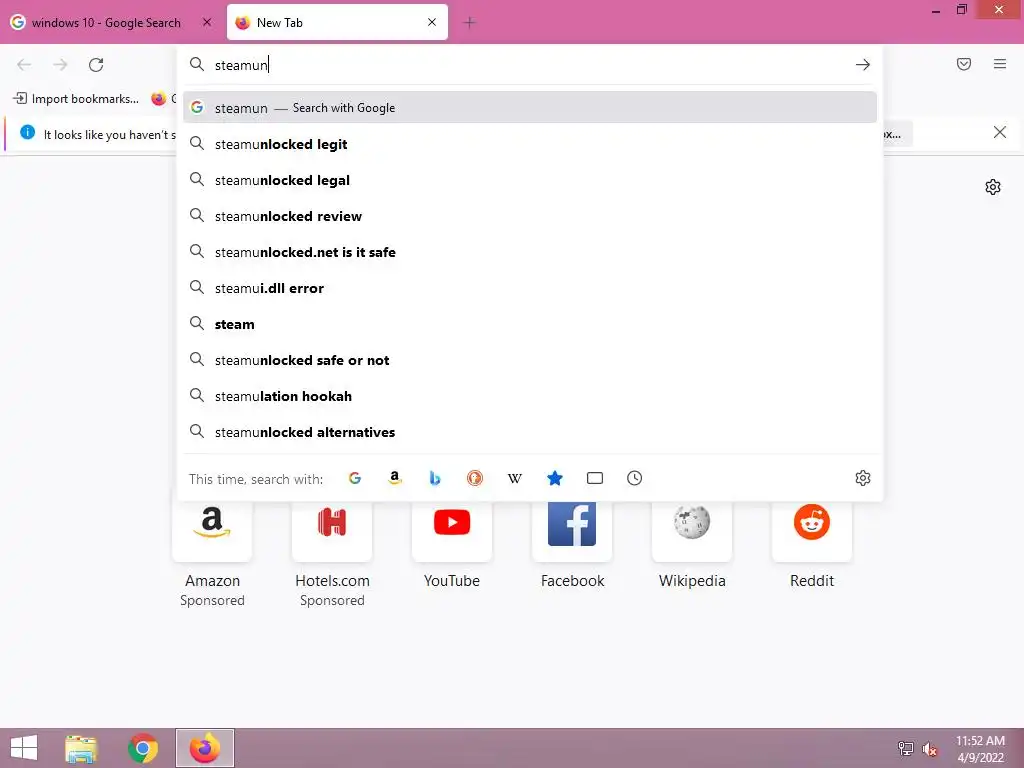Close the New Tab tab
1024x768 pixels.
coord(432,22)
